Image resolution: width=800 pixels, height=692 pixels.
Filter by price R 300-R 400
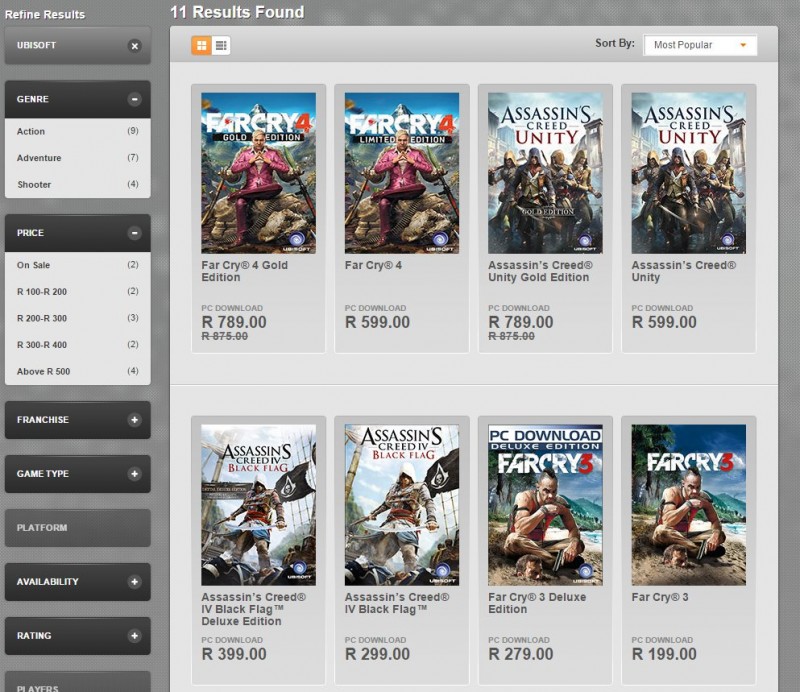[x=78, y=344]
